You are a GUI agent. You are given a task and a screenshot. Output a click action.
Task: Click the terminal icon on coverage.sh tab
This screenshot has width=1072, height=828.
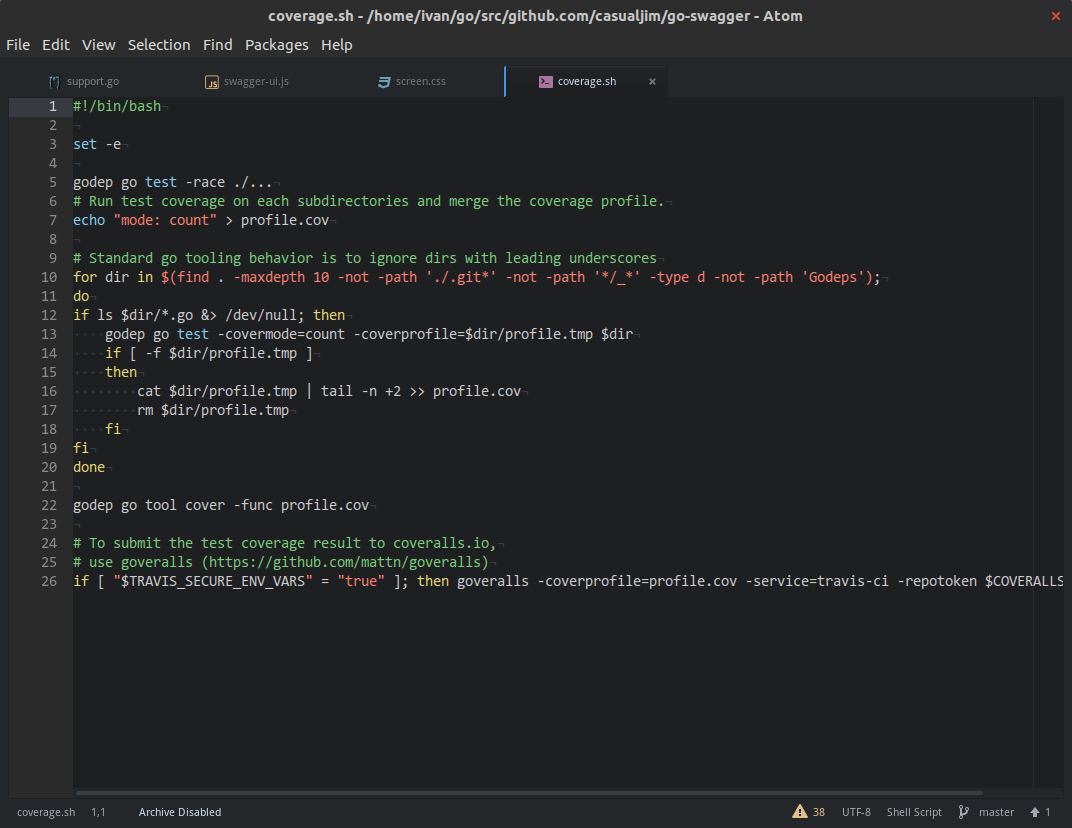click(546, 81)
